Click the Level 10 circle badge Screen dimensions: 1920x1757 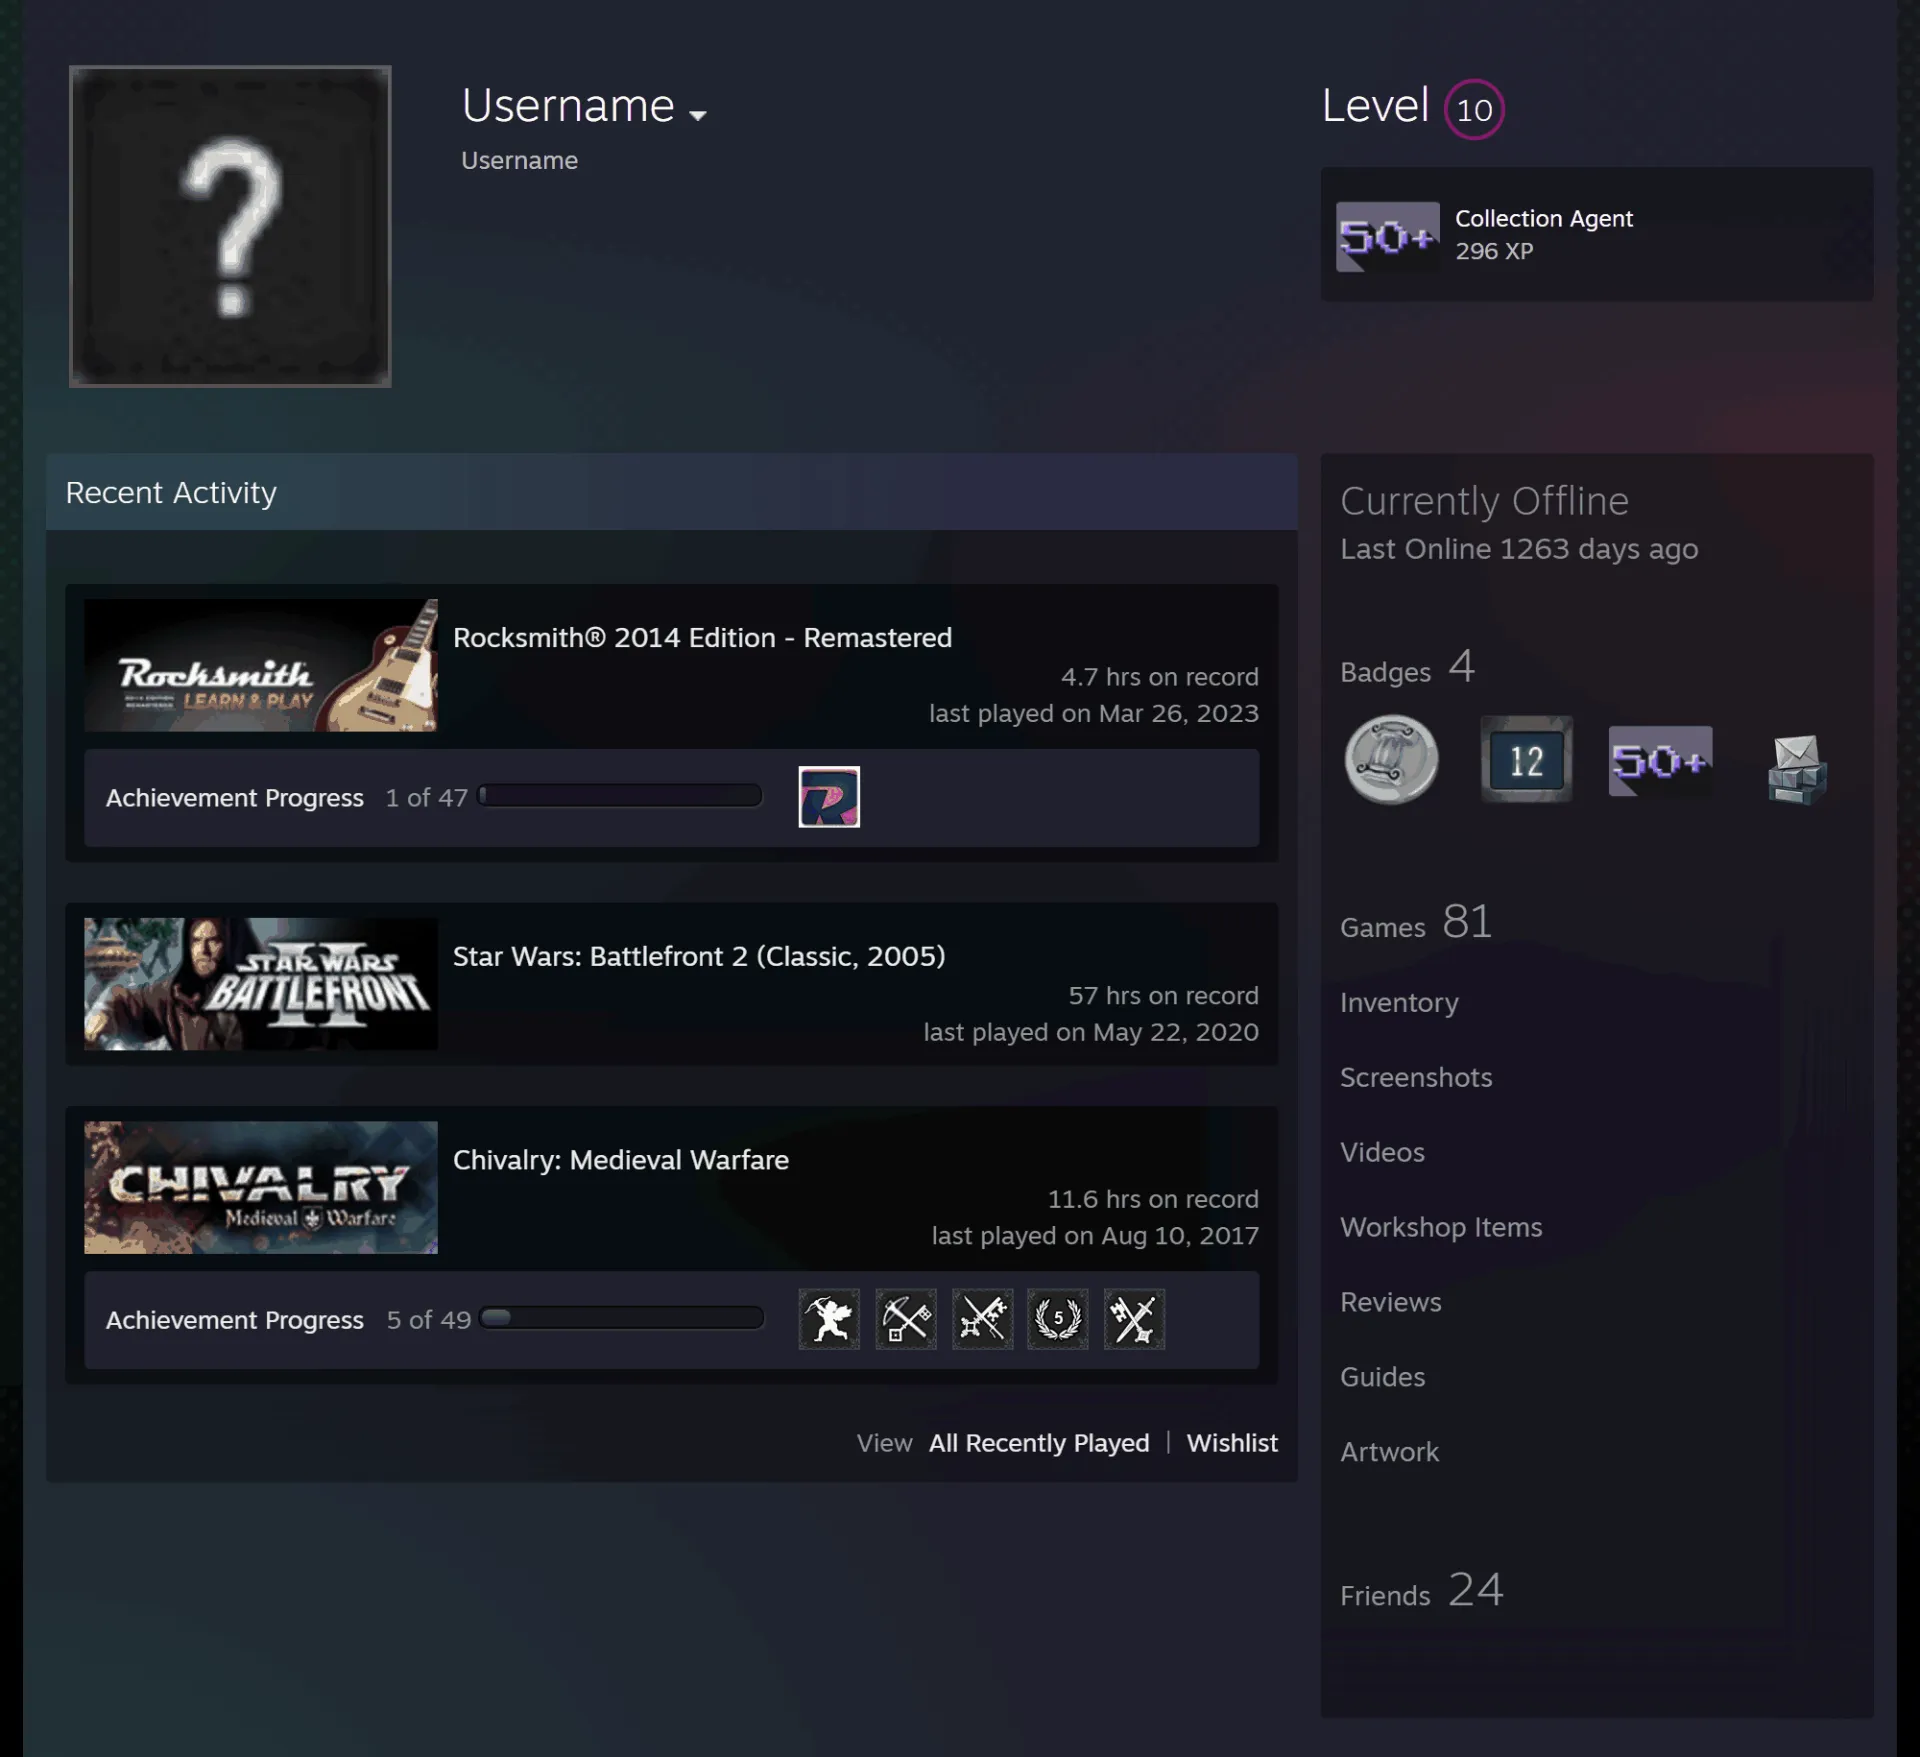[x=1474, y=109]
